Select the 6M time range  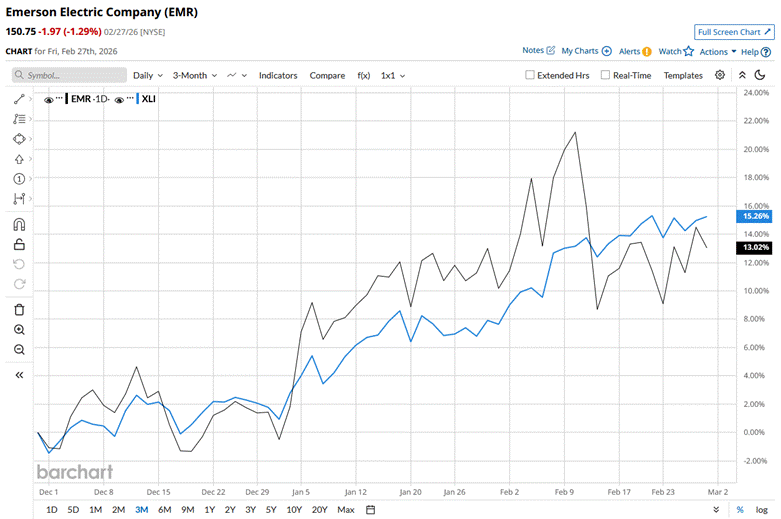pyautogui.click(x=165, y=510)
